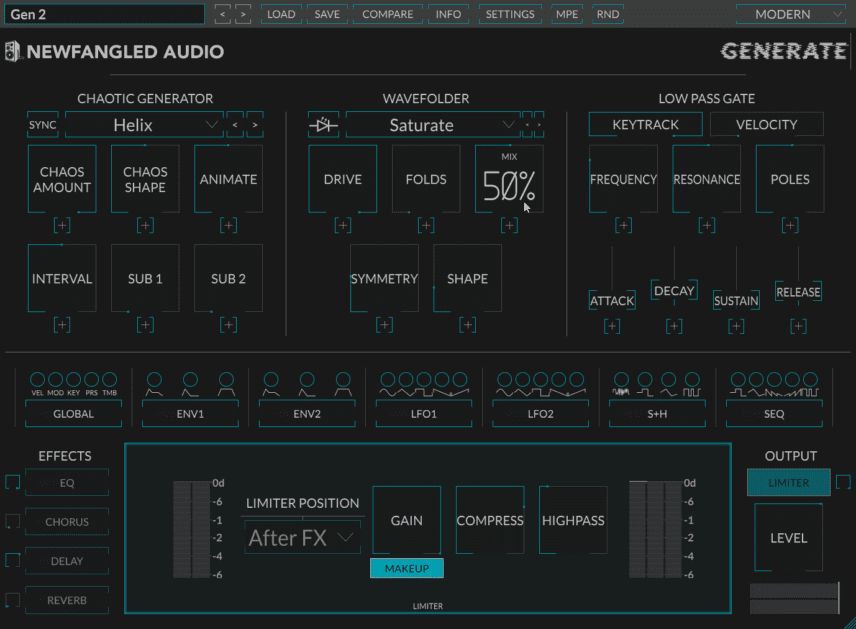This screenshot has height=629, width=856.
Task: Toggle the wavefolder diode icon button
Action: click(323, 125)
